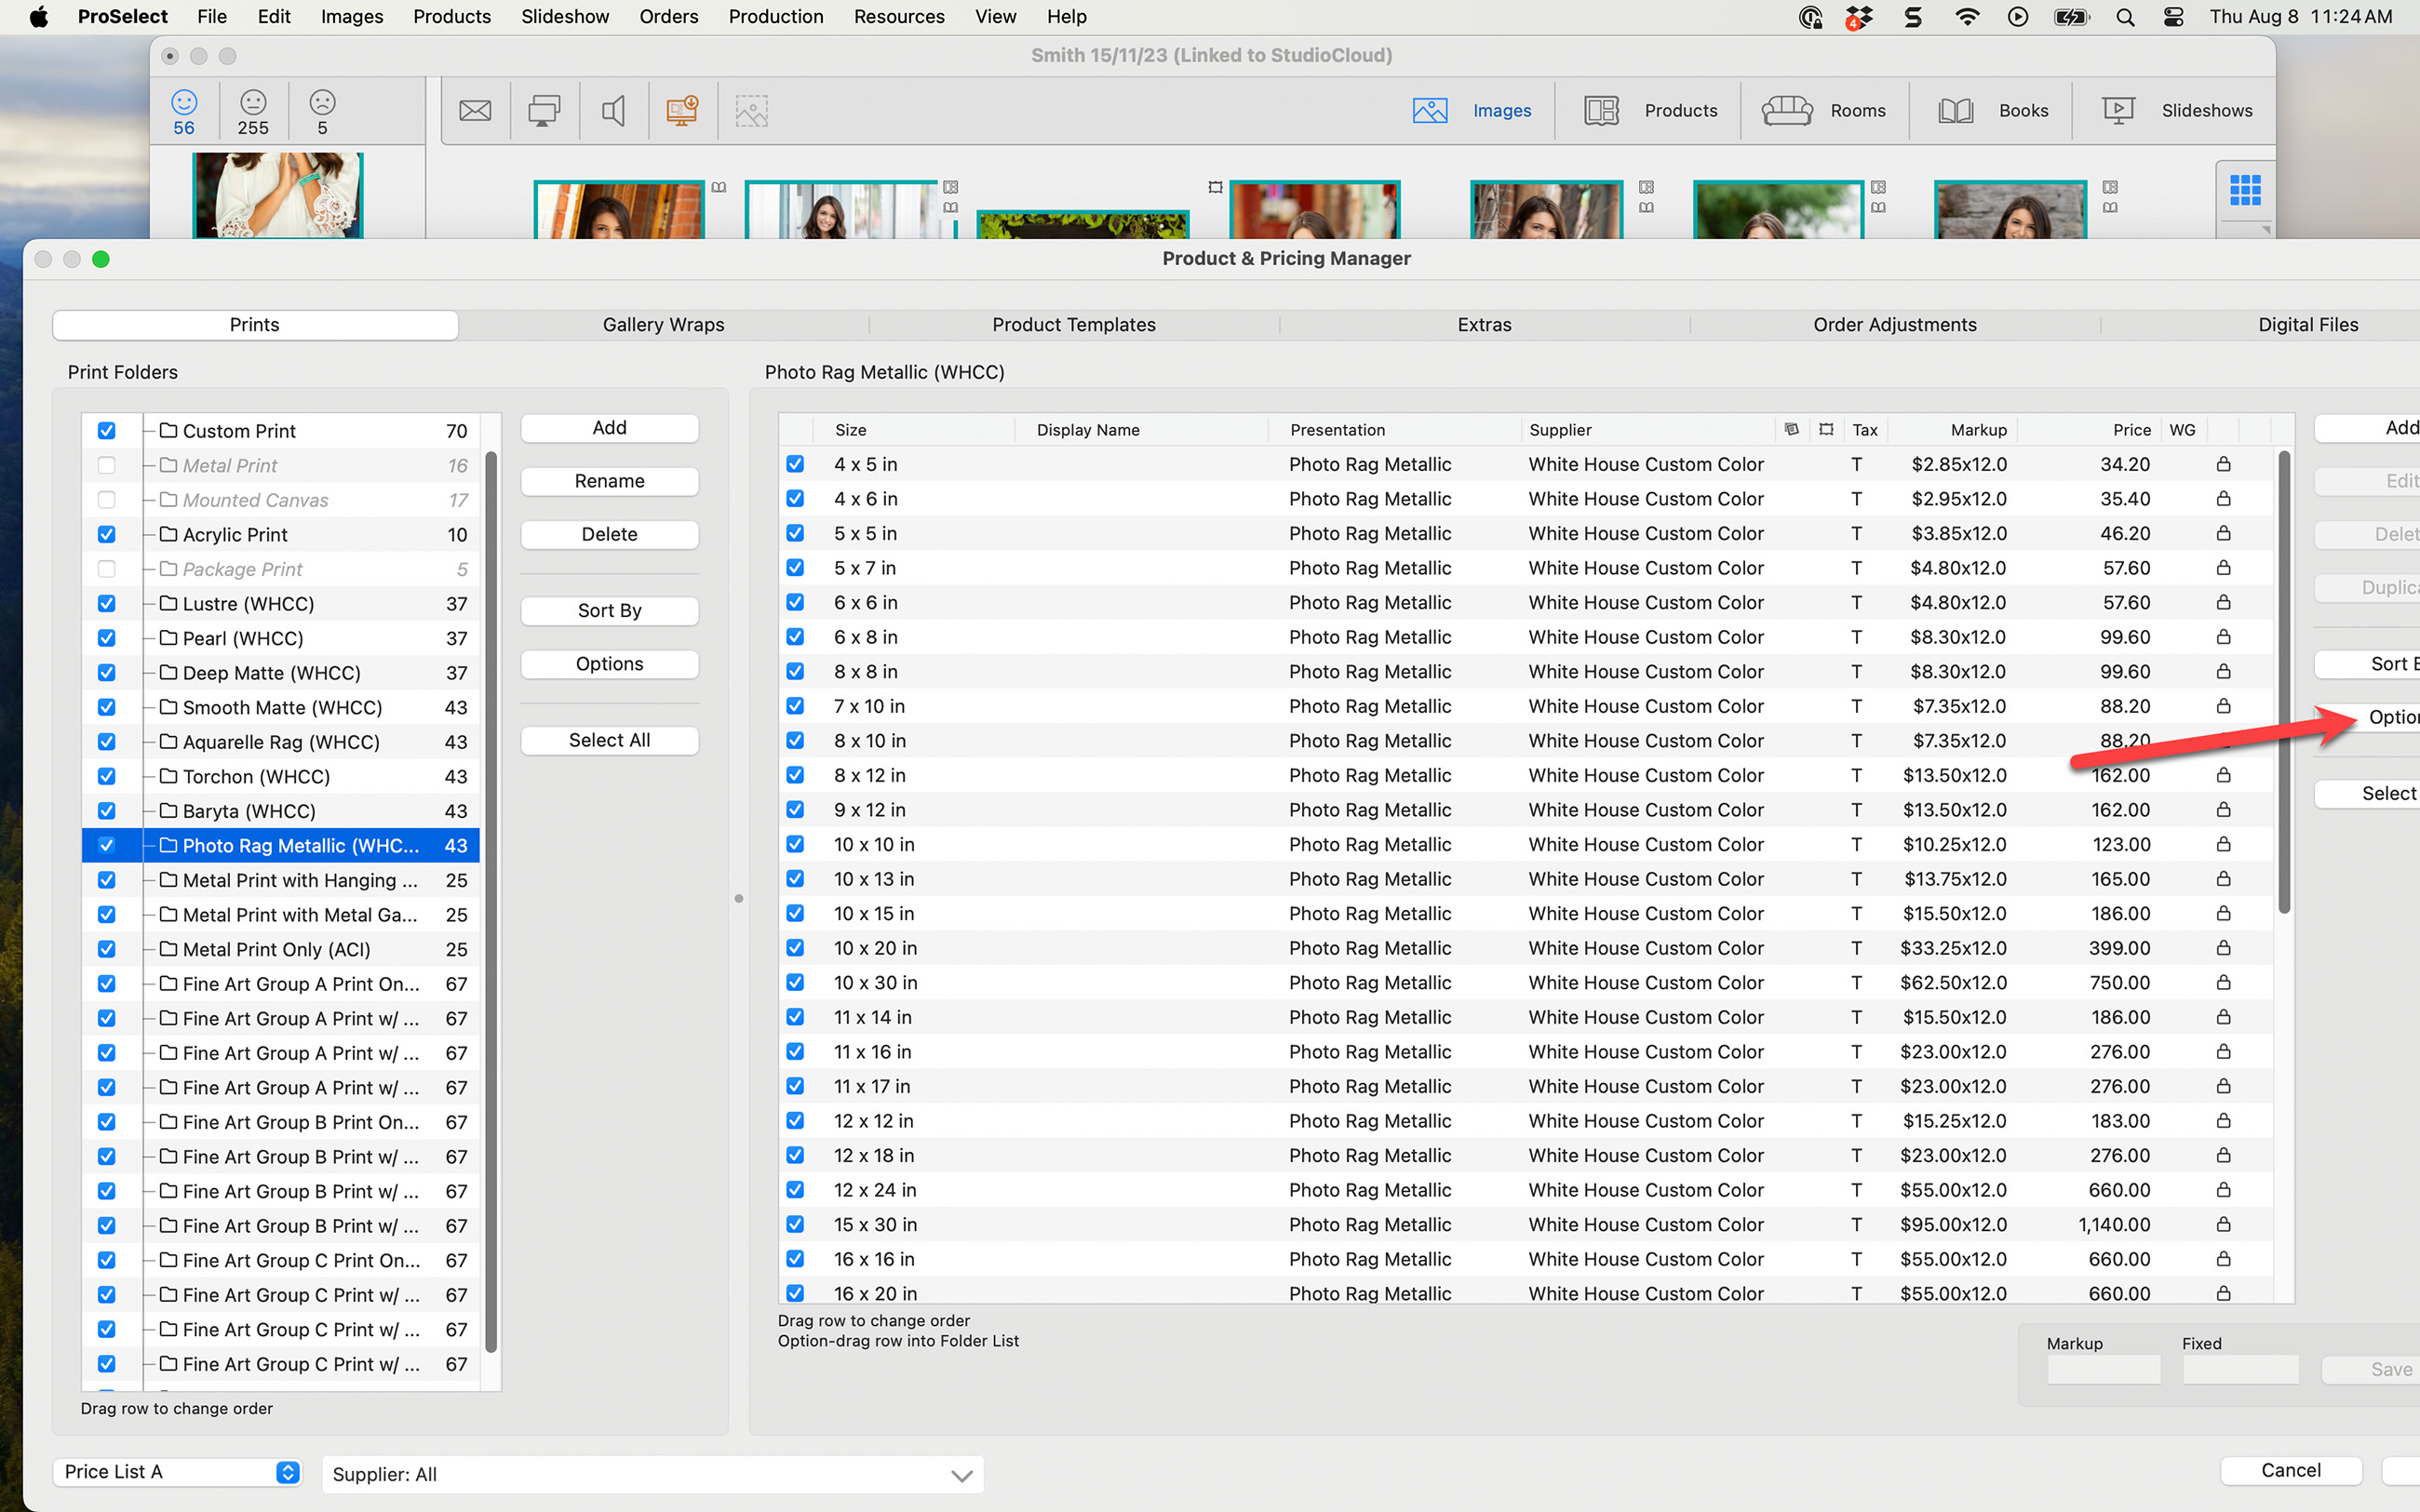Click the thumbnail grid view icon
The image size is (2420, 1512).
pyautogui.click(x=2245, y=188)
